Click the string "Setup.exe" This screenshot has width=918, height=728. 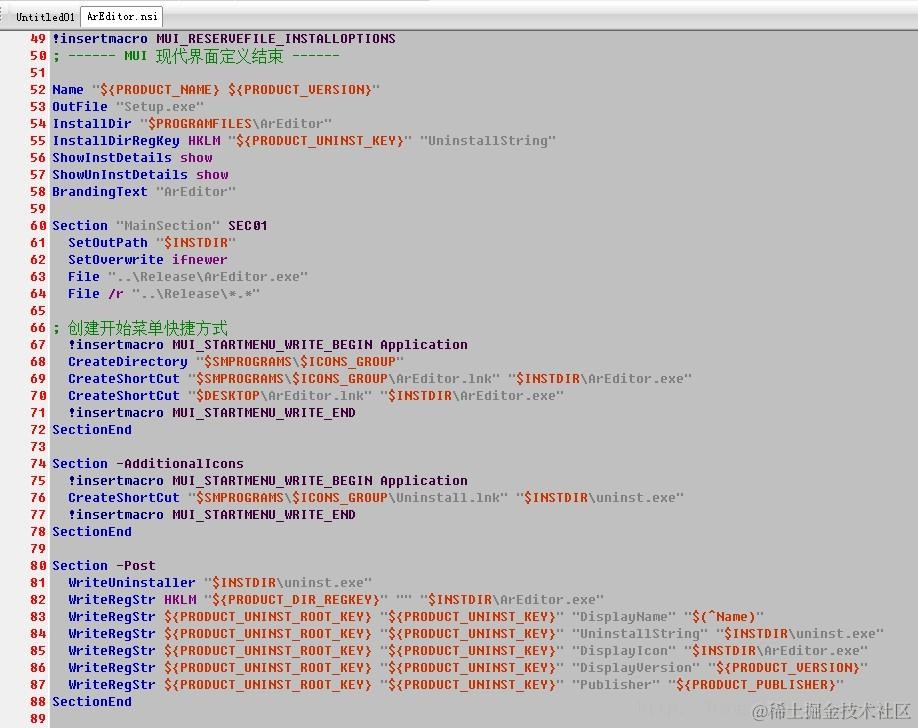[160, 107]
